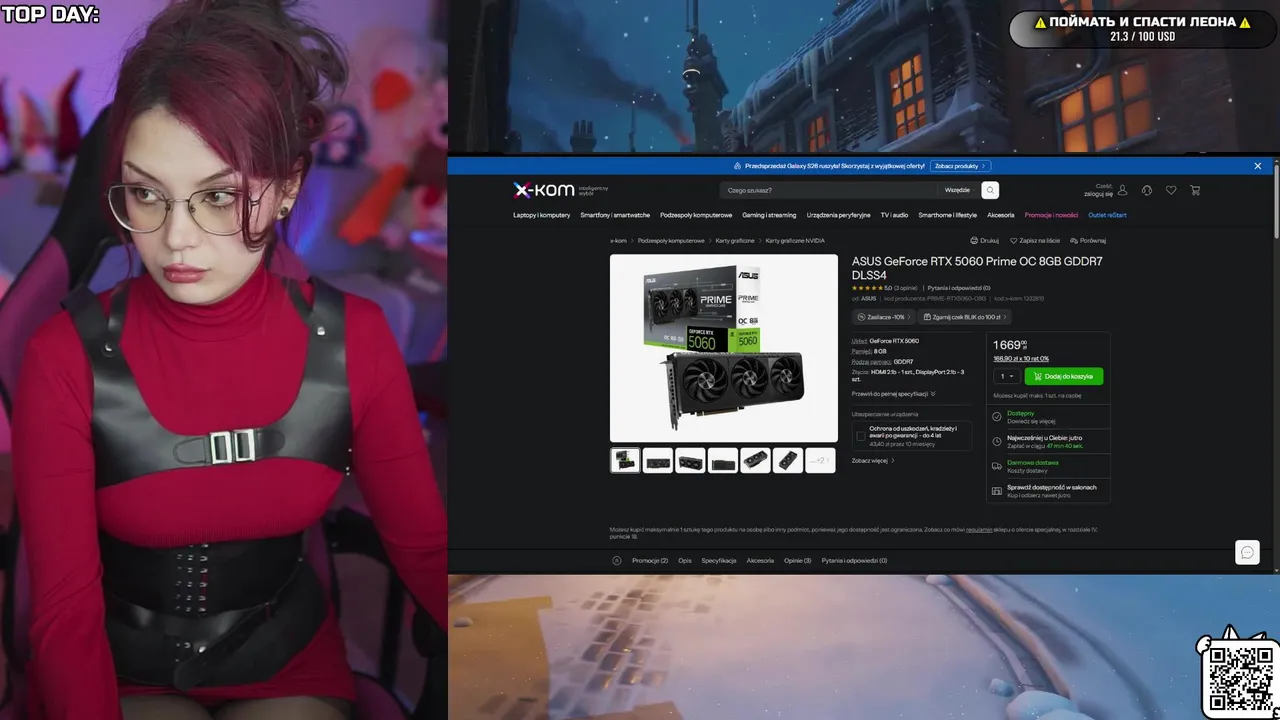Viewport: 1280px width, 720px height.
Task: Open Smarthome i lifestyle menu
Action: pos(948,215)
